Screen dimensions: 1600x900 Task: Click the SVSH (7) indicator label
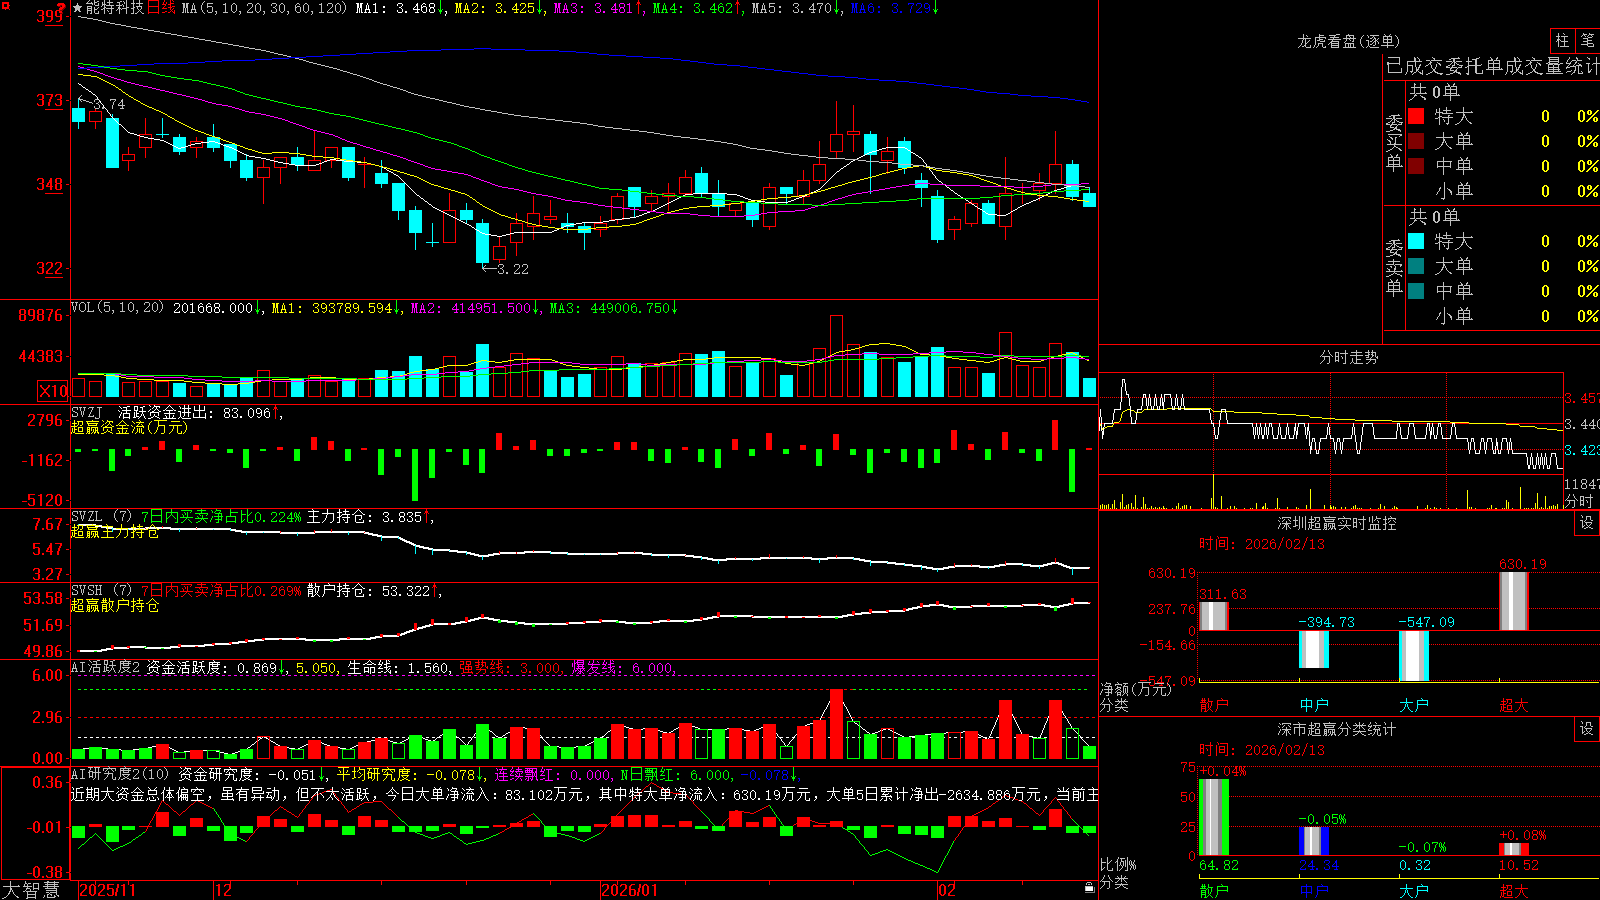[x=101, y=591]
